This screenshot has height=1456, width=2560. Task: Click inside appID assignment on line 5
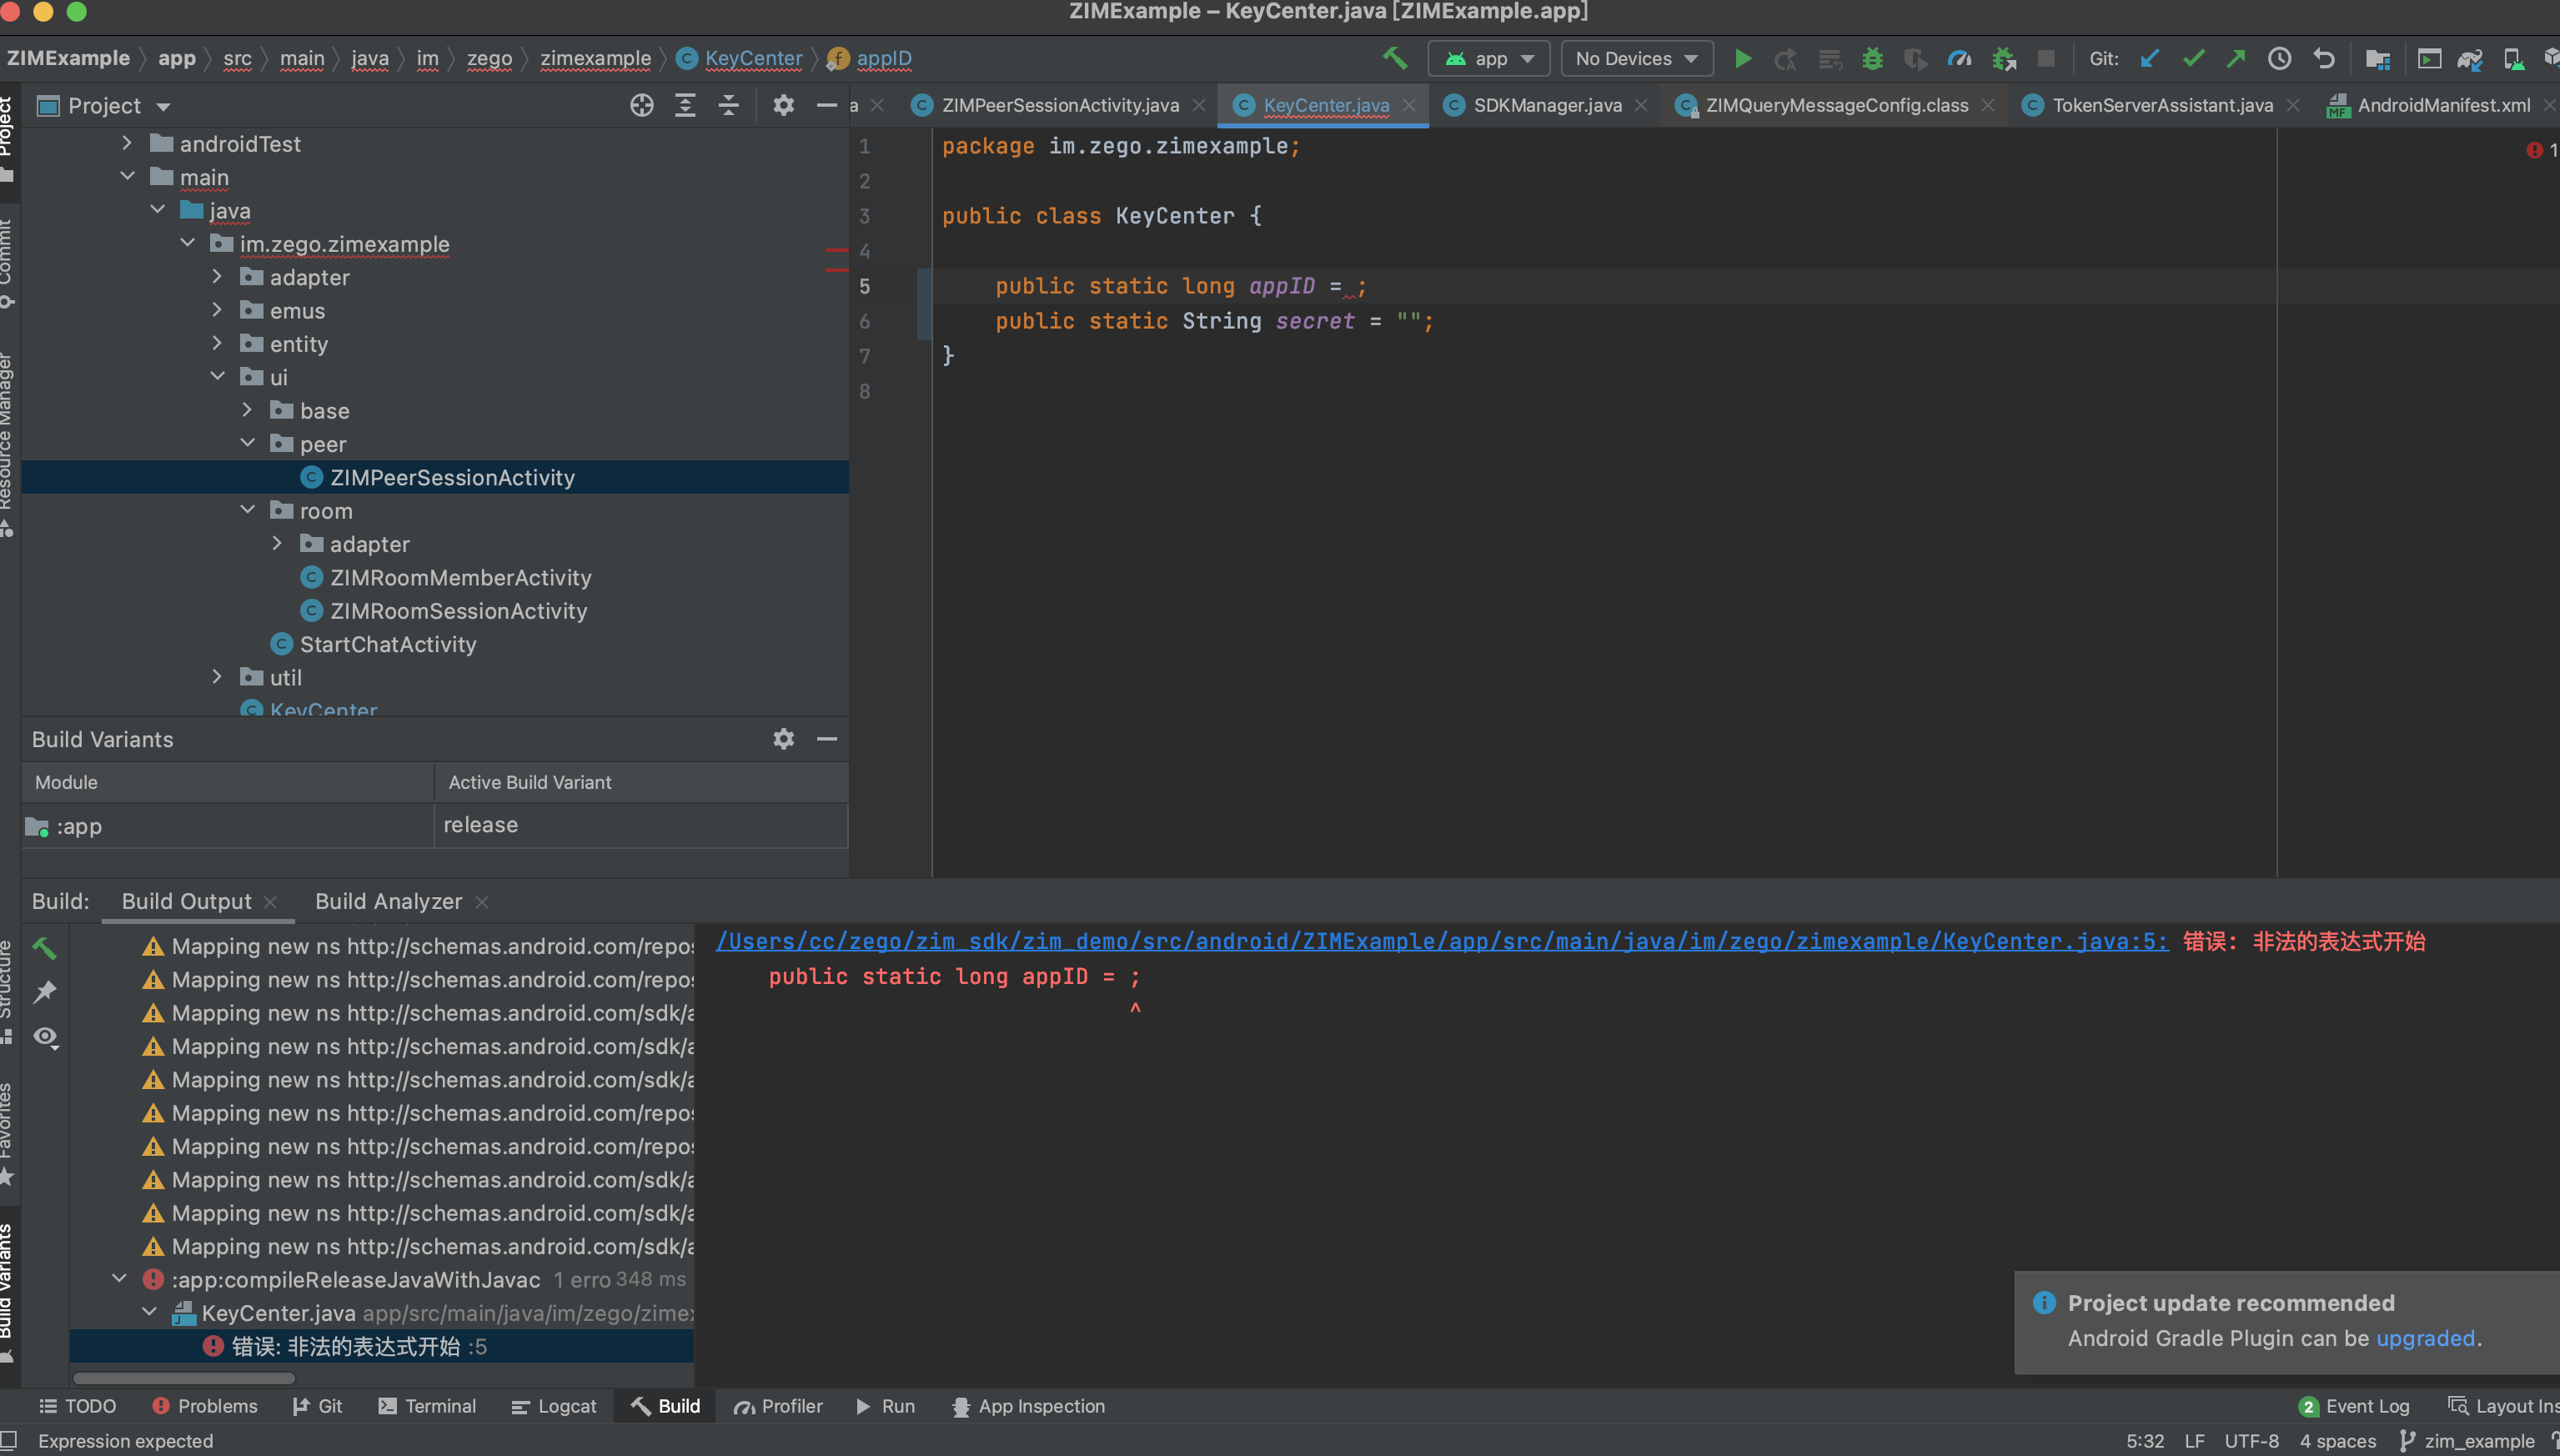(x=1350, y=286)
